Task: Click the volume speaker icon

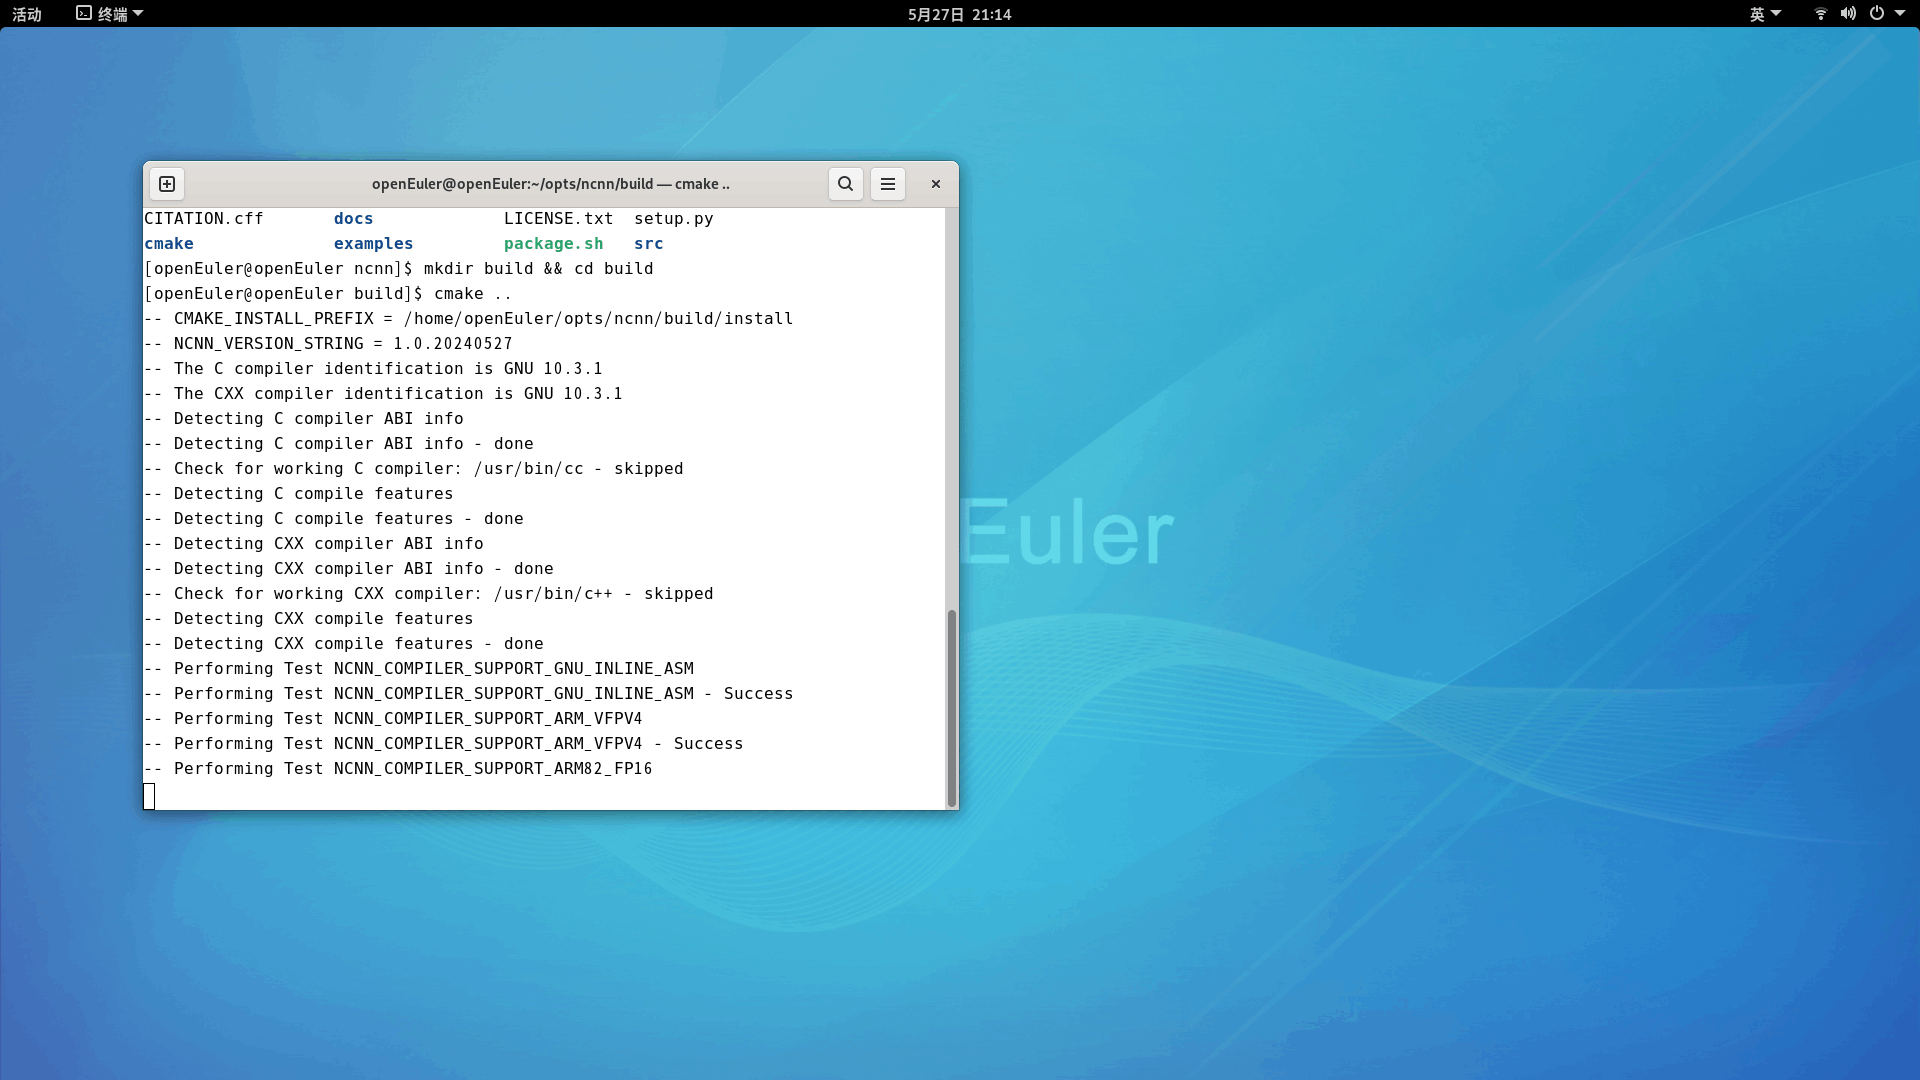Action: click(x=1848, y=14)
